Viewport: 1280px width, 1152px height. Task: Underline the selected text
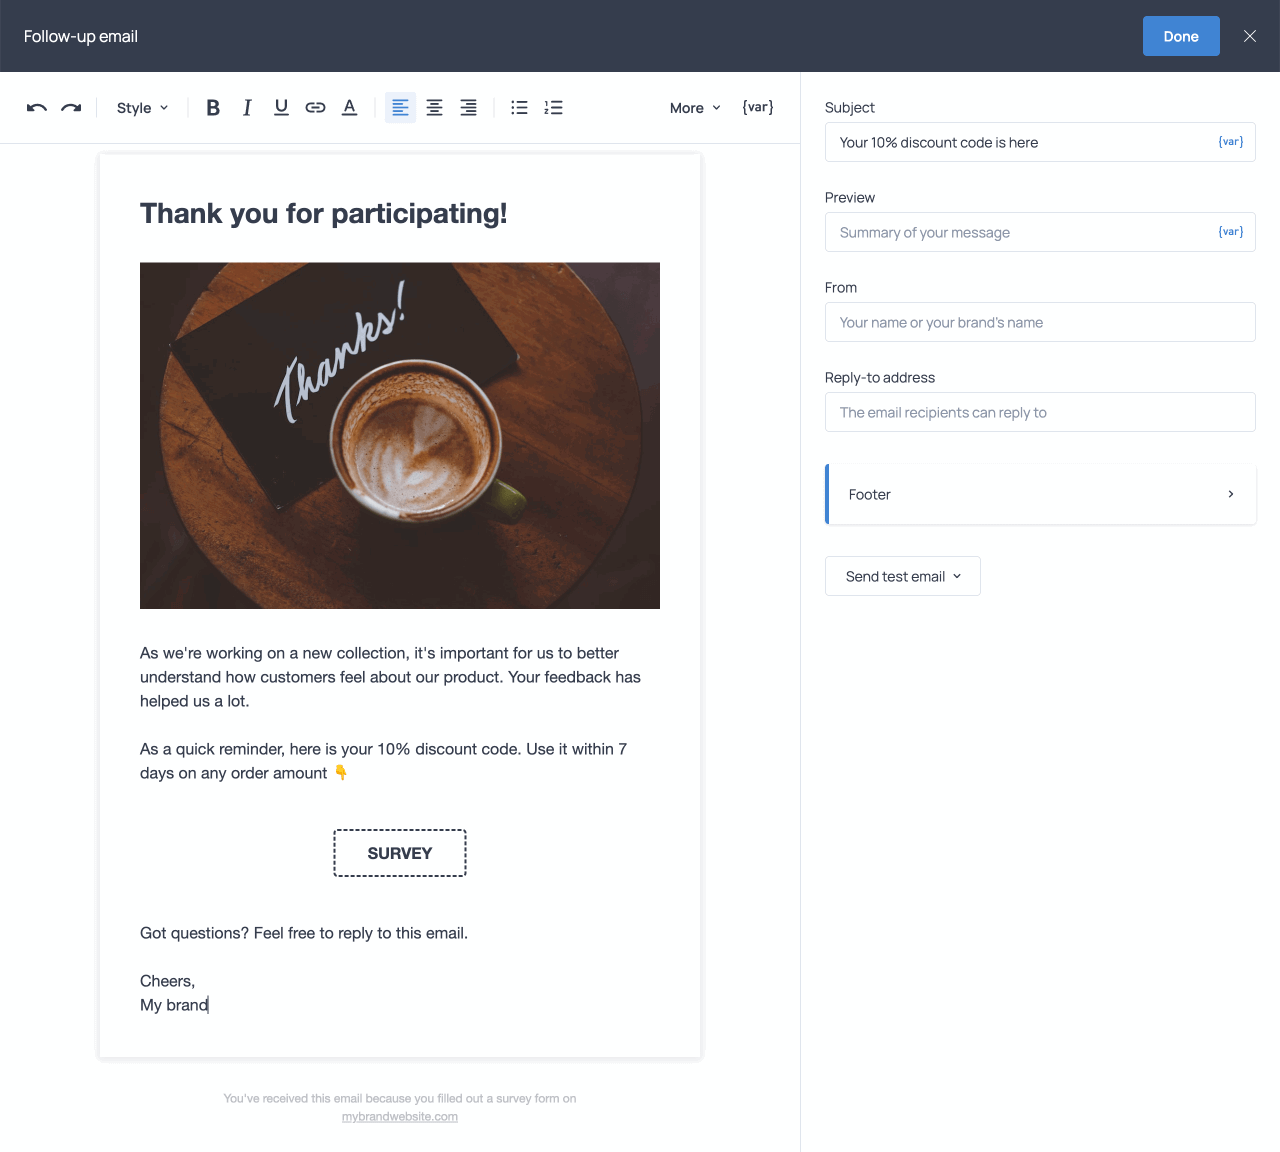click(x=280, y=107)
